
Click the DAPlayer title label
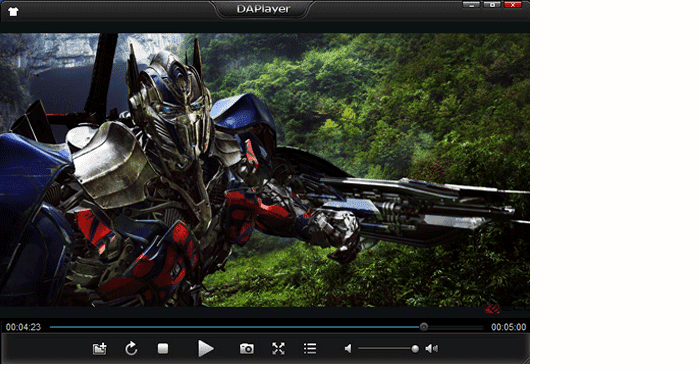[x=263, y=9]
